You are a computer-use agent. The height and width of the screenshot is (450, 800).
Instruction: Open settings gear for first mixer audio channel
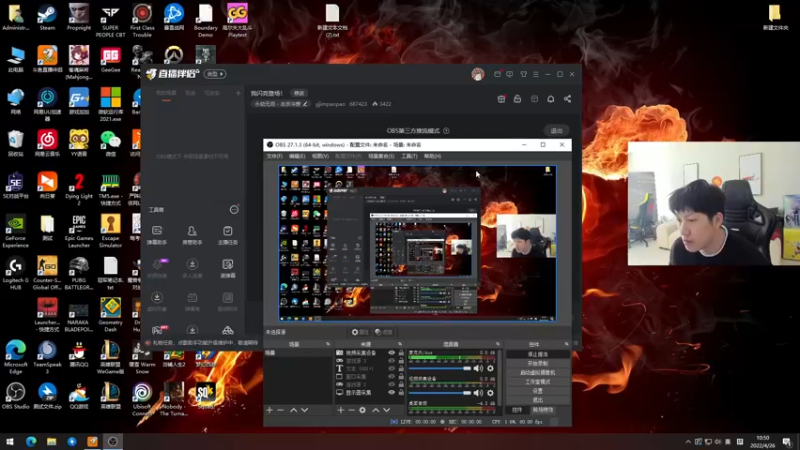point(489,368)
